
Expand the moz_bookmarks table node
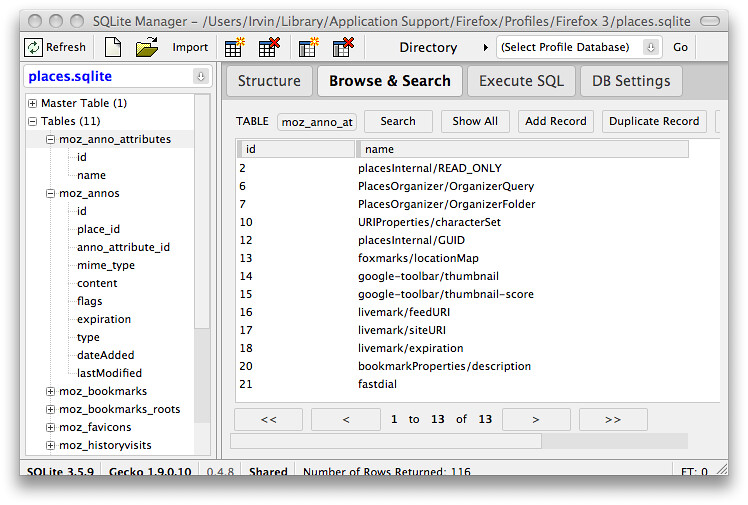click(50, 391)
